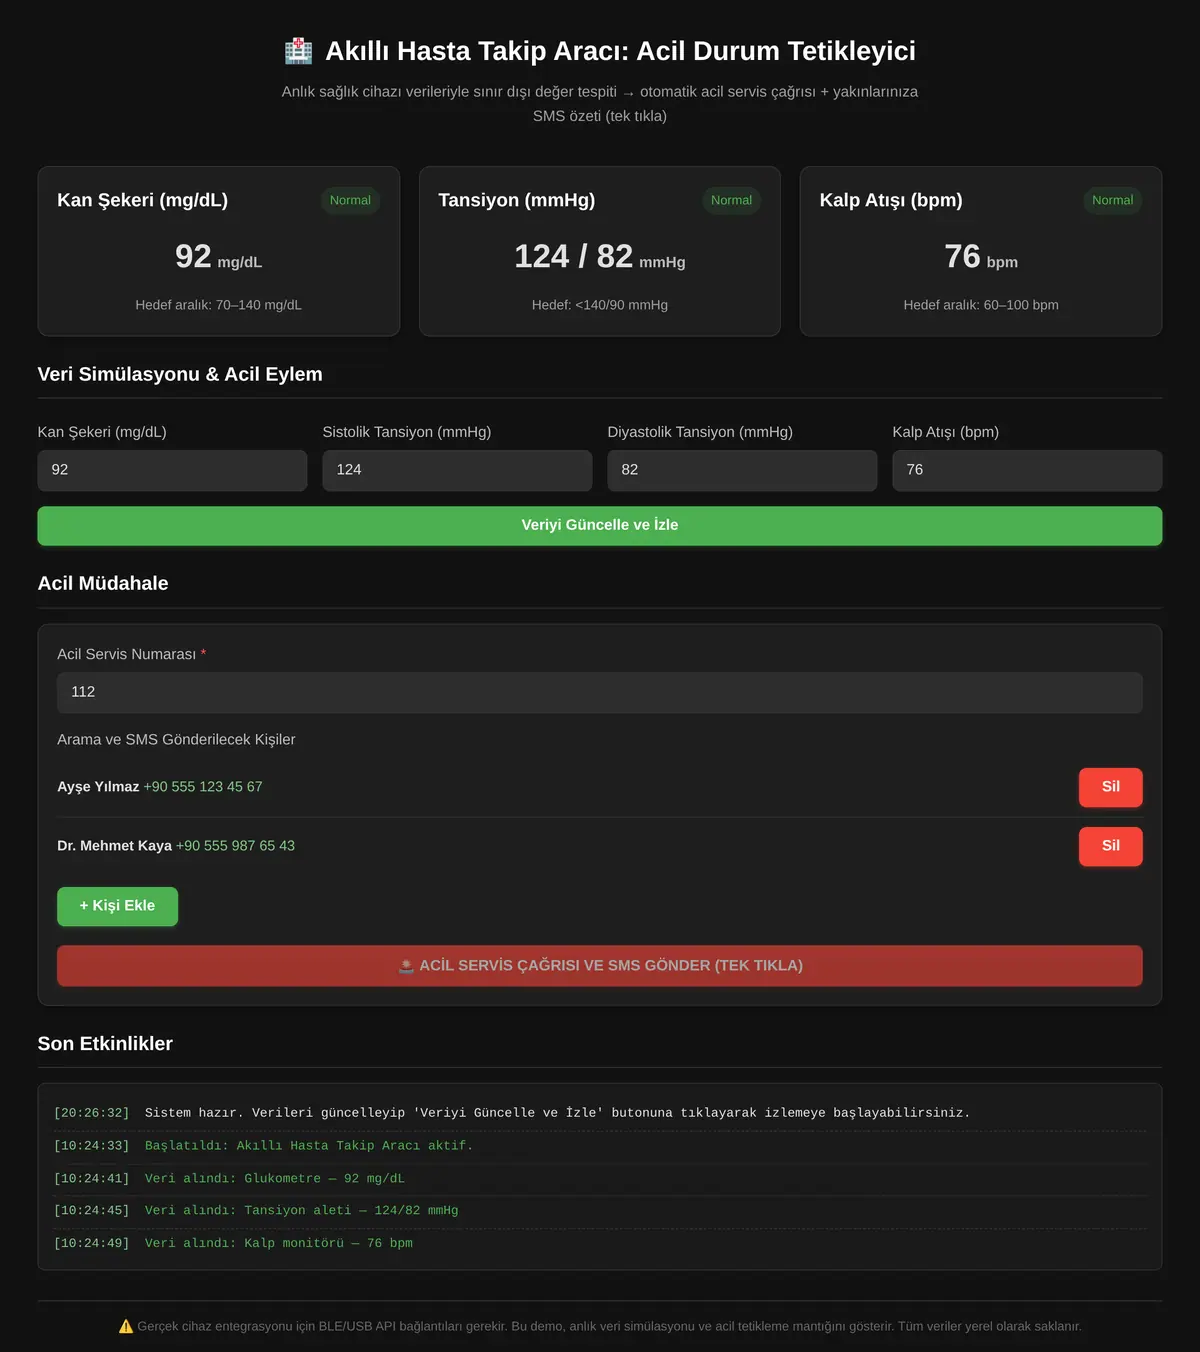Viewport: 1200px width, 1352px height.
Task: Click the 92 mg/dL reading value
Action: tap(218, 257)
